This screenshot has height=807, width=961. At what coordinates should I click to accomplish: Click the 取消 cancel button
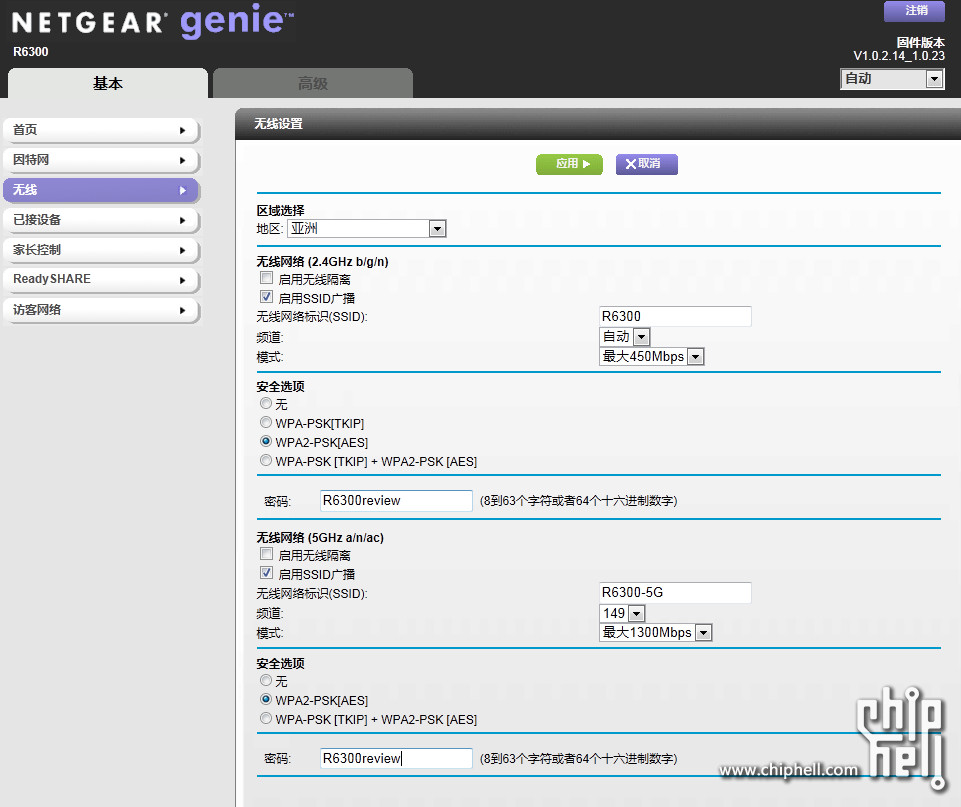click(x=647, y=164)
